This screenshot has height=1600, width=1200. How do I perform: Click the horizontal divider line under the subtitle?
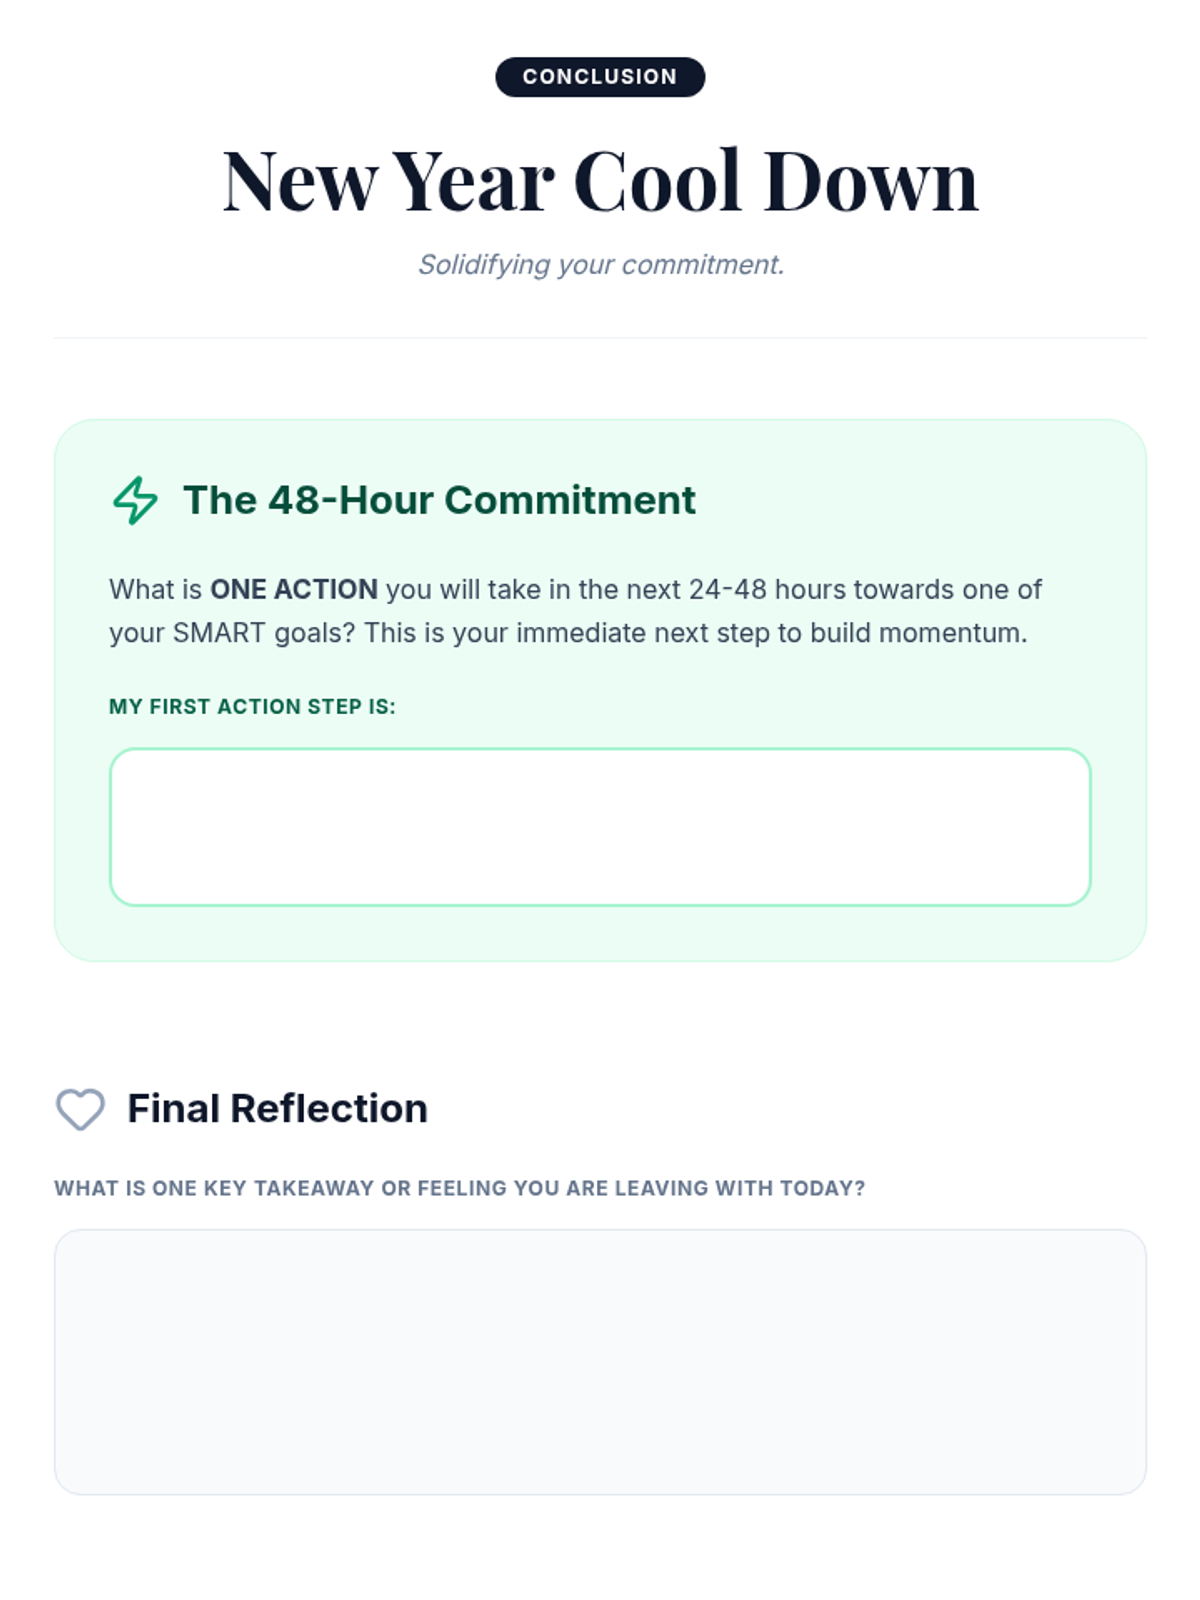(x=600, y=338)
